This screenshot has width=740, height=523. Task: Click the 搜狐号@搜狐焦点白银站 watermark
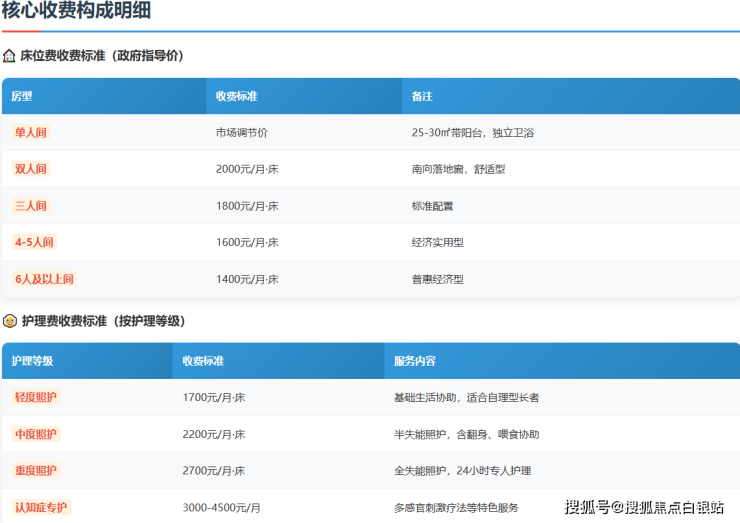644,507
